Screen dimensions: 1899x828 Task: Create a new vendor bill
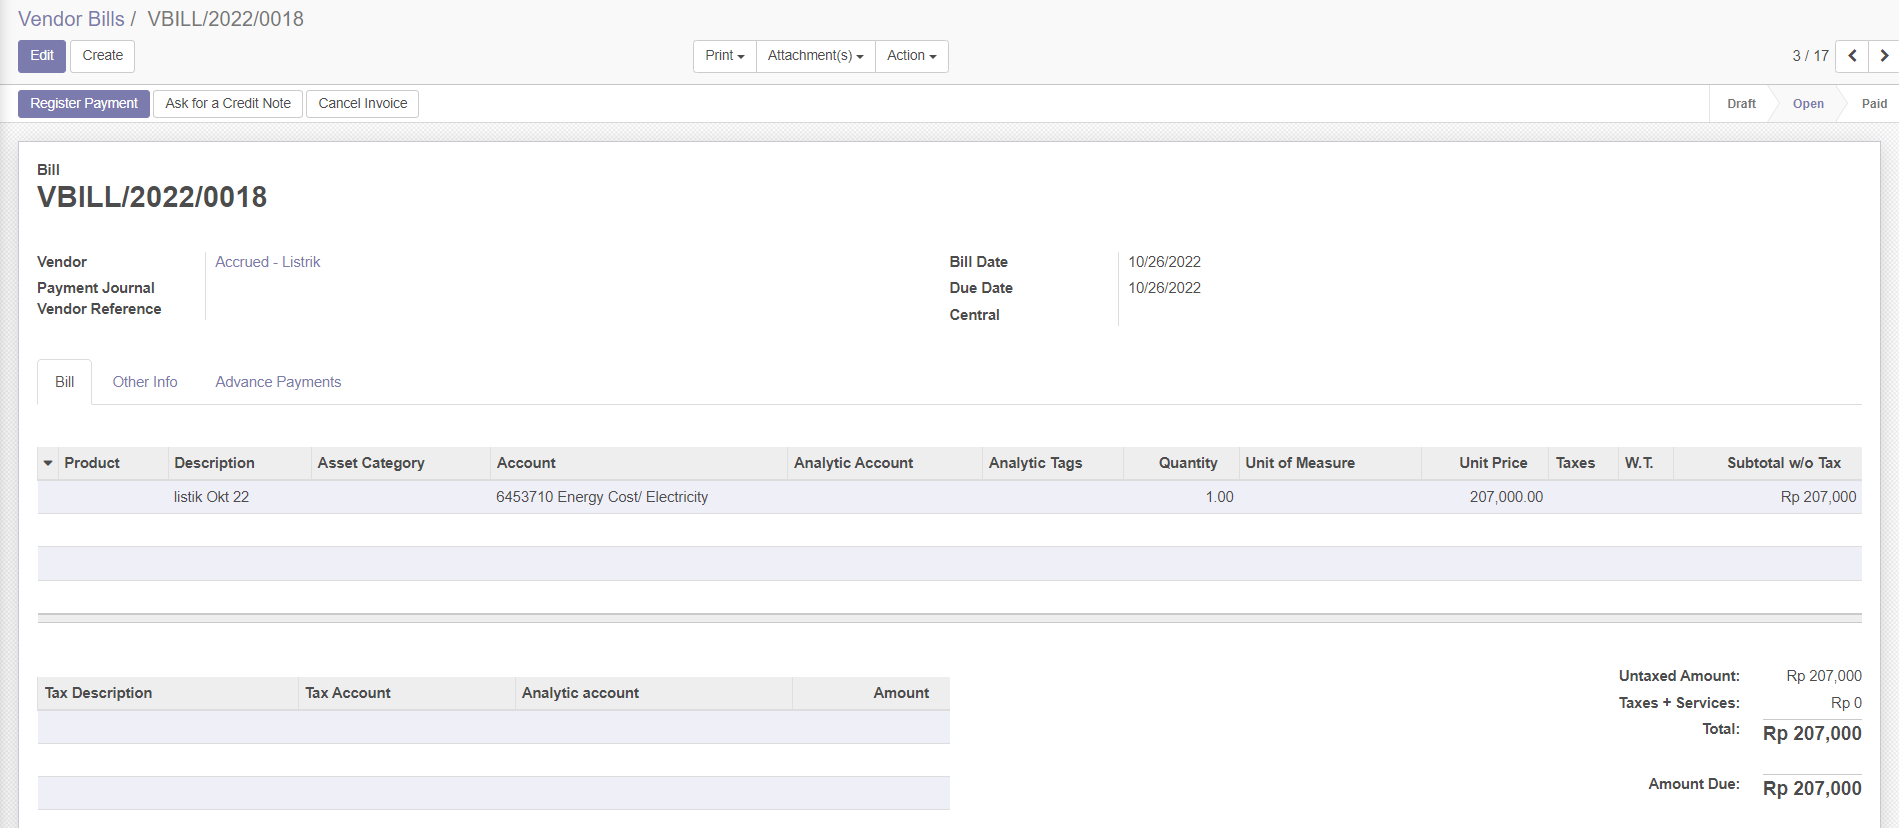point(102,56)
